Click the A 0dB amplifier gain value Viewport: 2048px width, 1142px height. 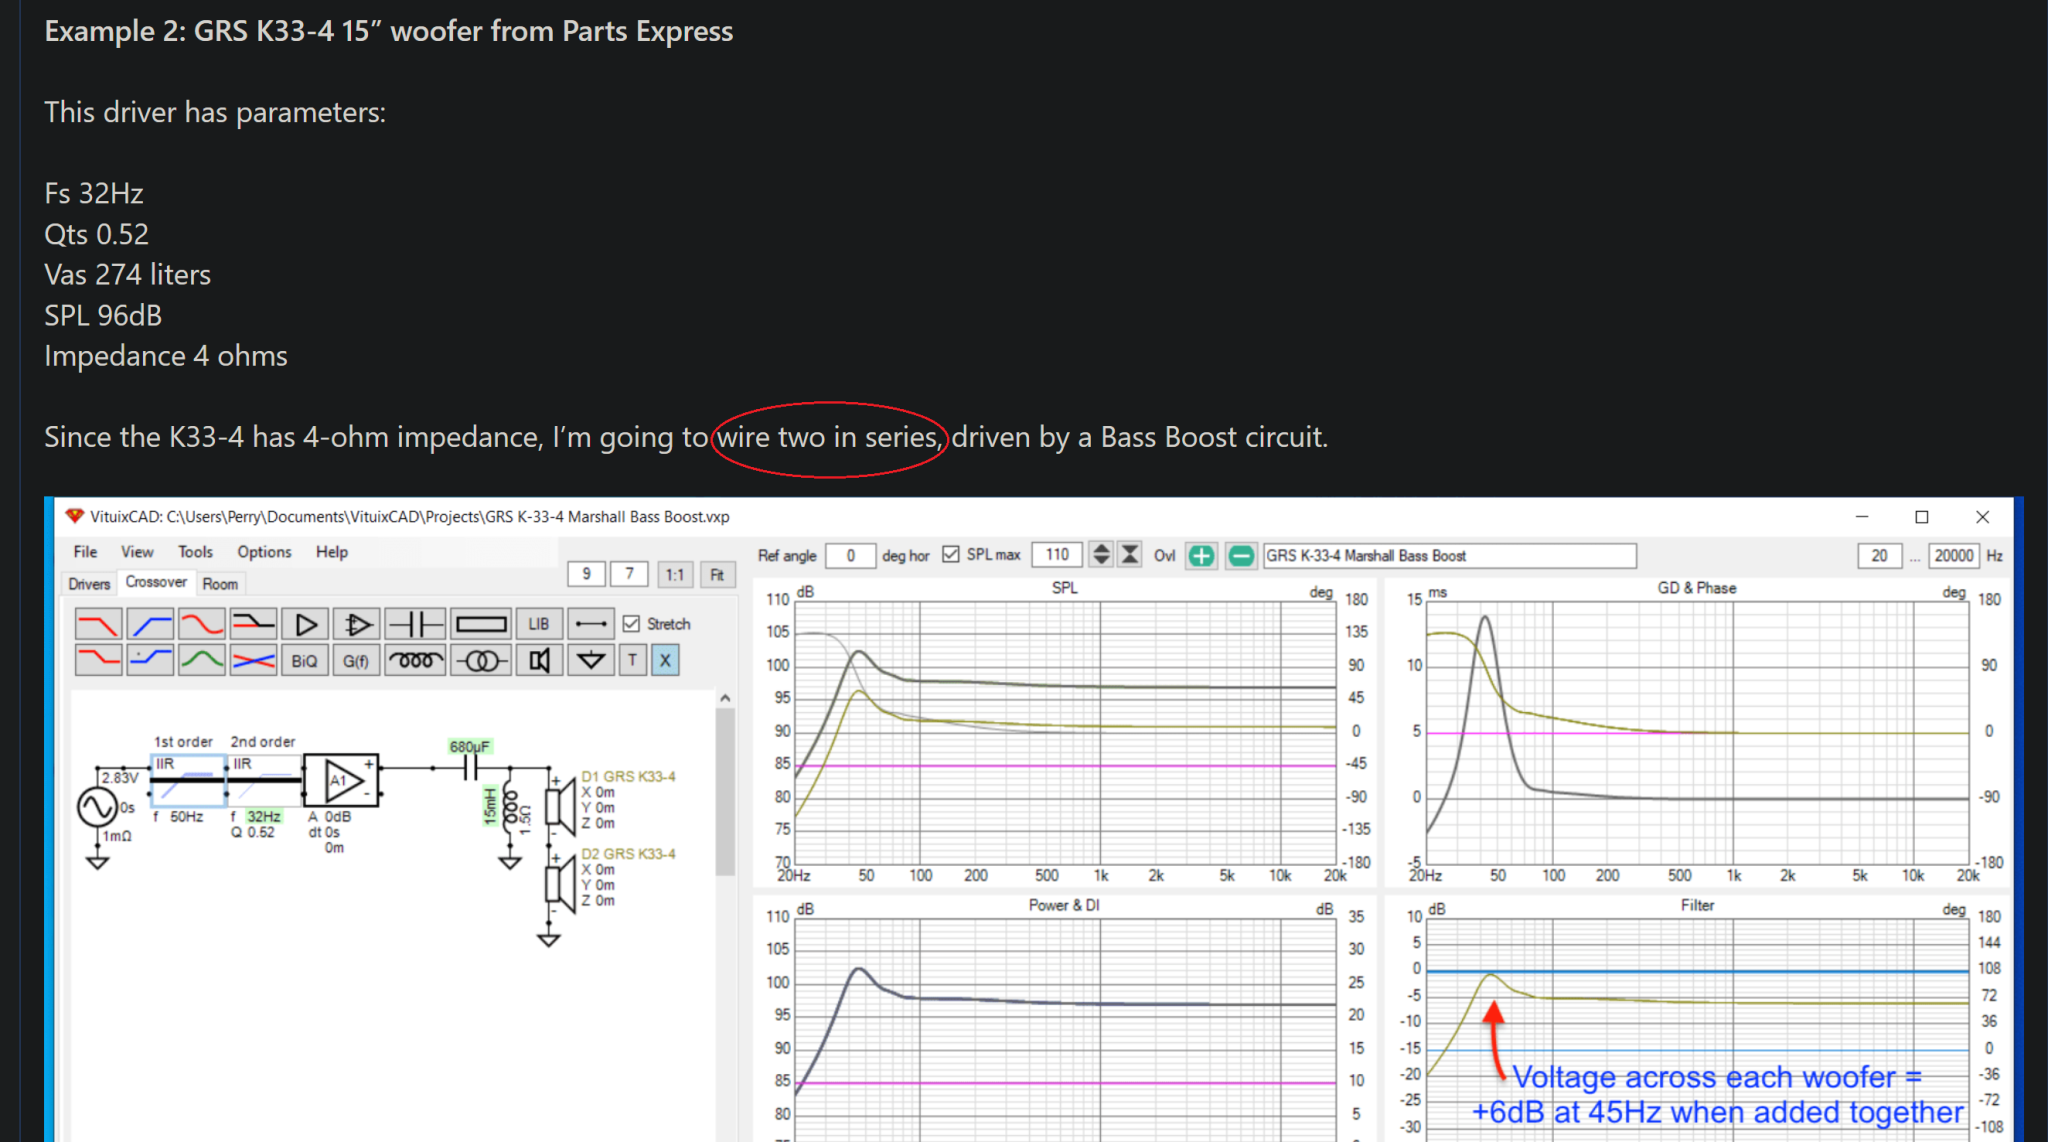(329, 817)
